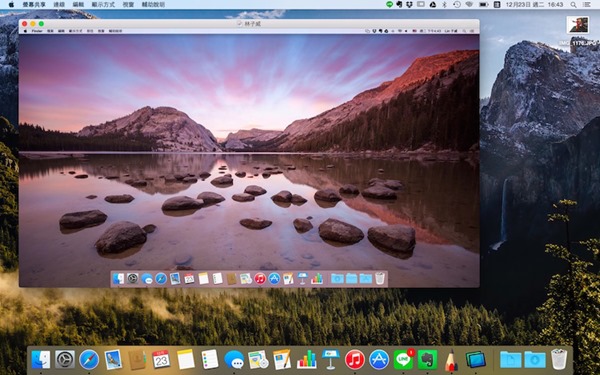Open LINE with the notification badge in Dock
600x375 pixels.
[403, 360]
